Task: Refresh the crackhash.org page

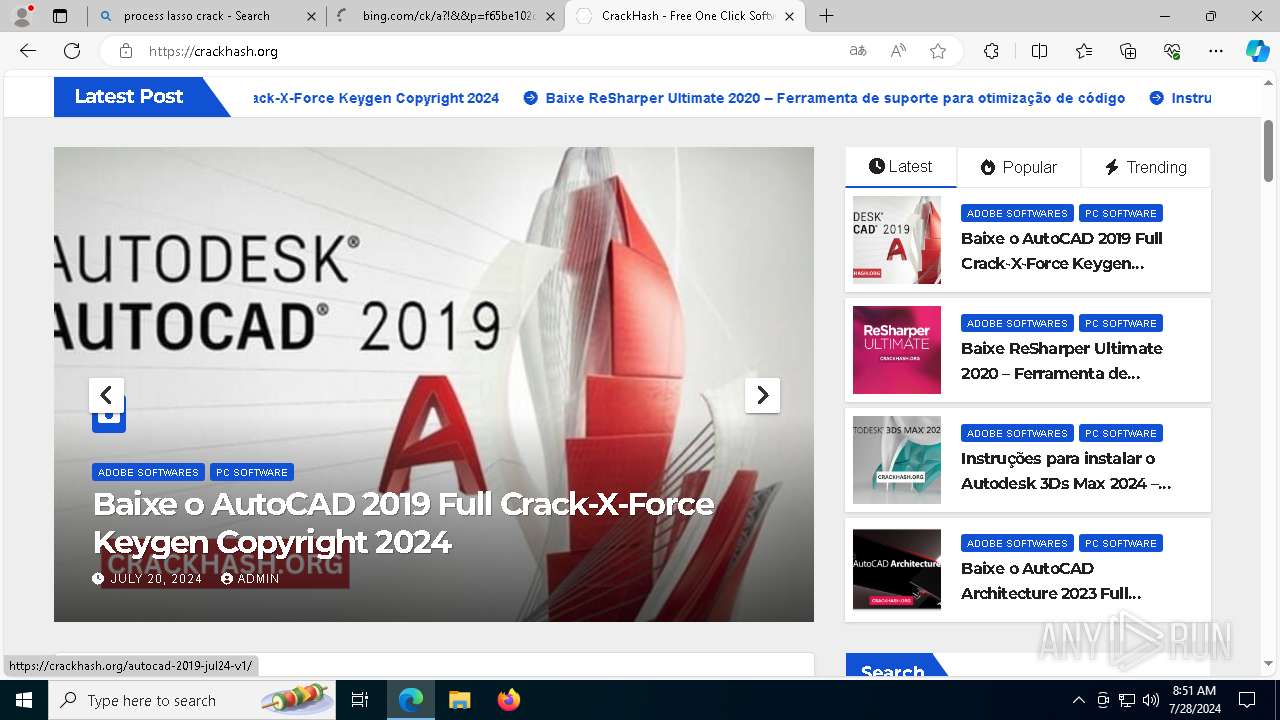Action: (x=72, y=51)
